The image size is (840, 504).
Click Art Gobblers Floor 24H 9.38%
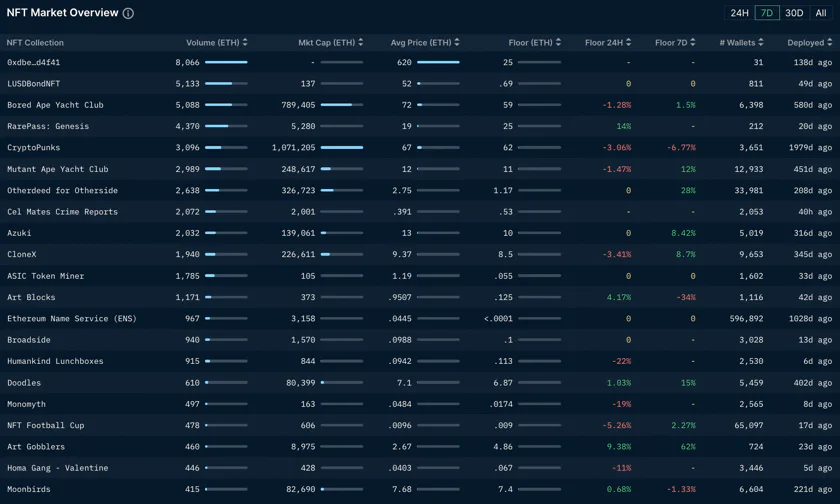pos(619,447)
